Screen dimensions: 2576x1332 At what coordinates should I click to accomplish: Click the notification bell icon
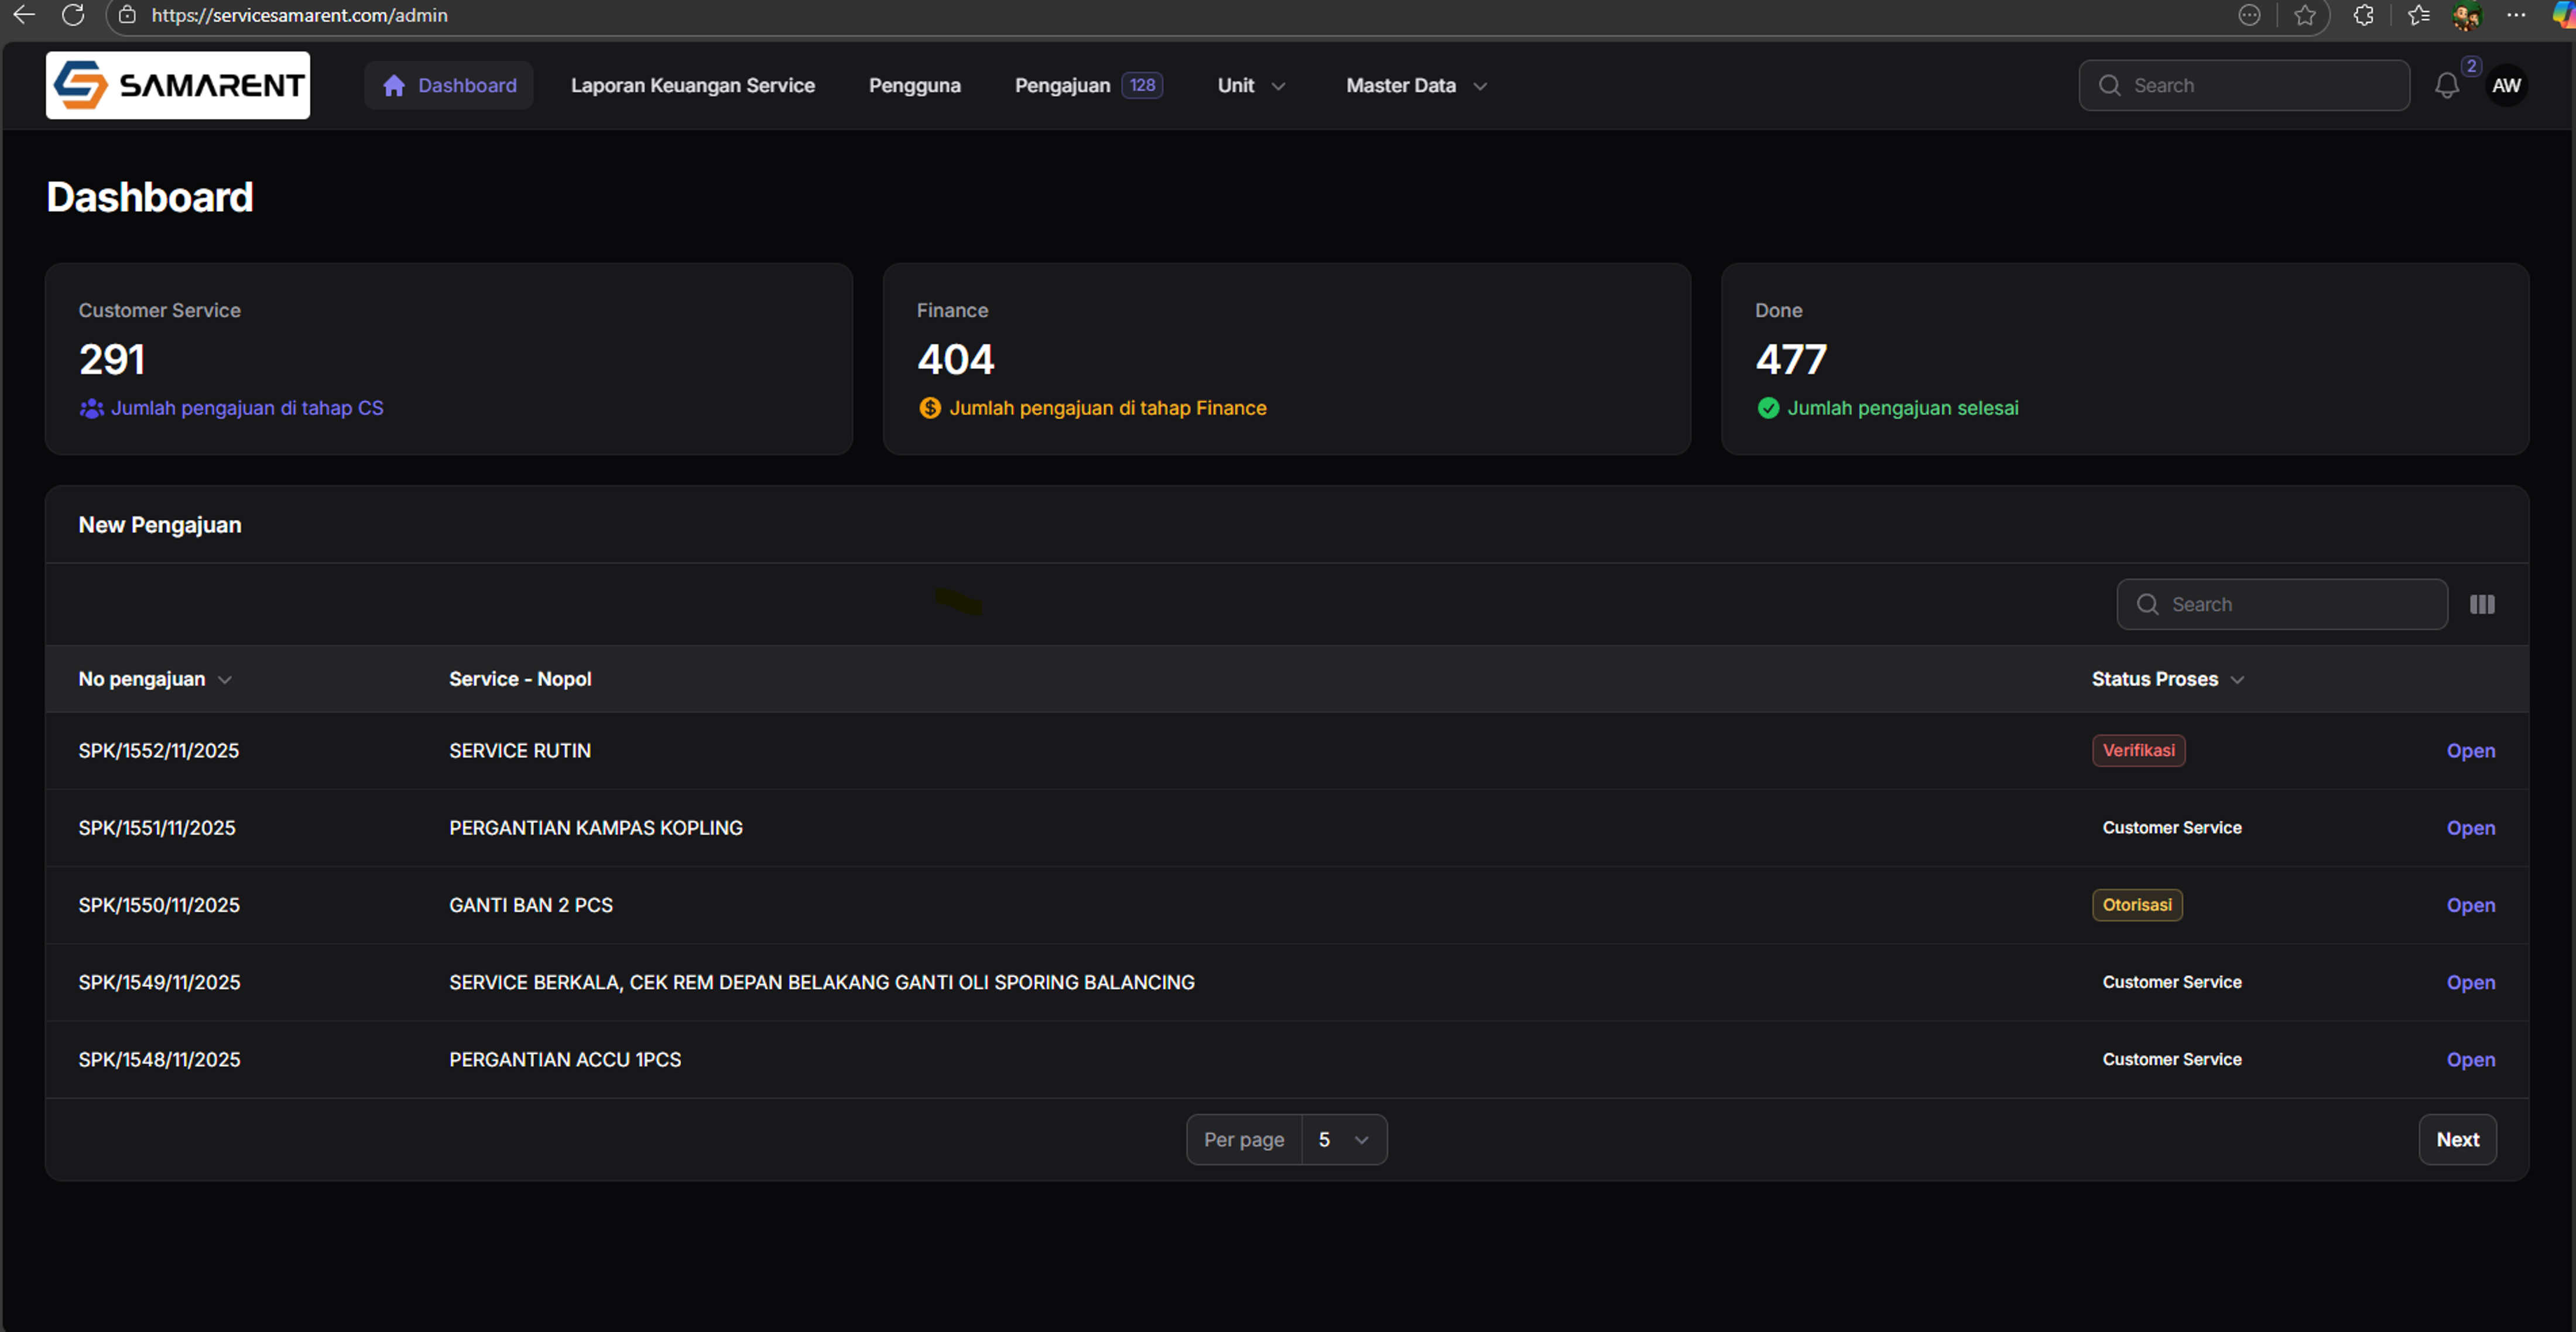2446,86
